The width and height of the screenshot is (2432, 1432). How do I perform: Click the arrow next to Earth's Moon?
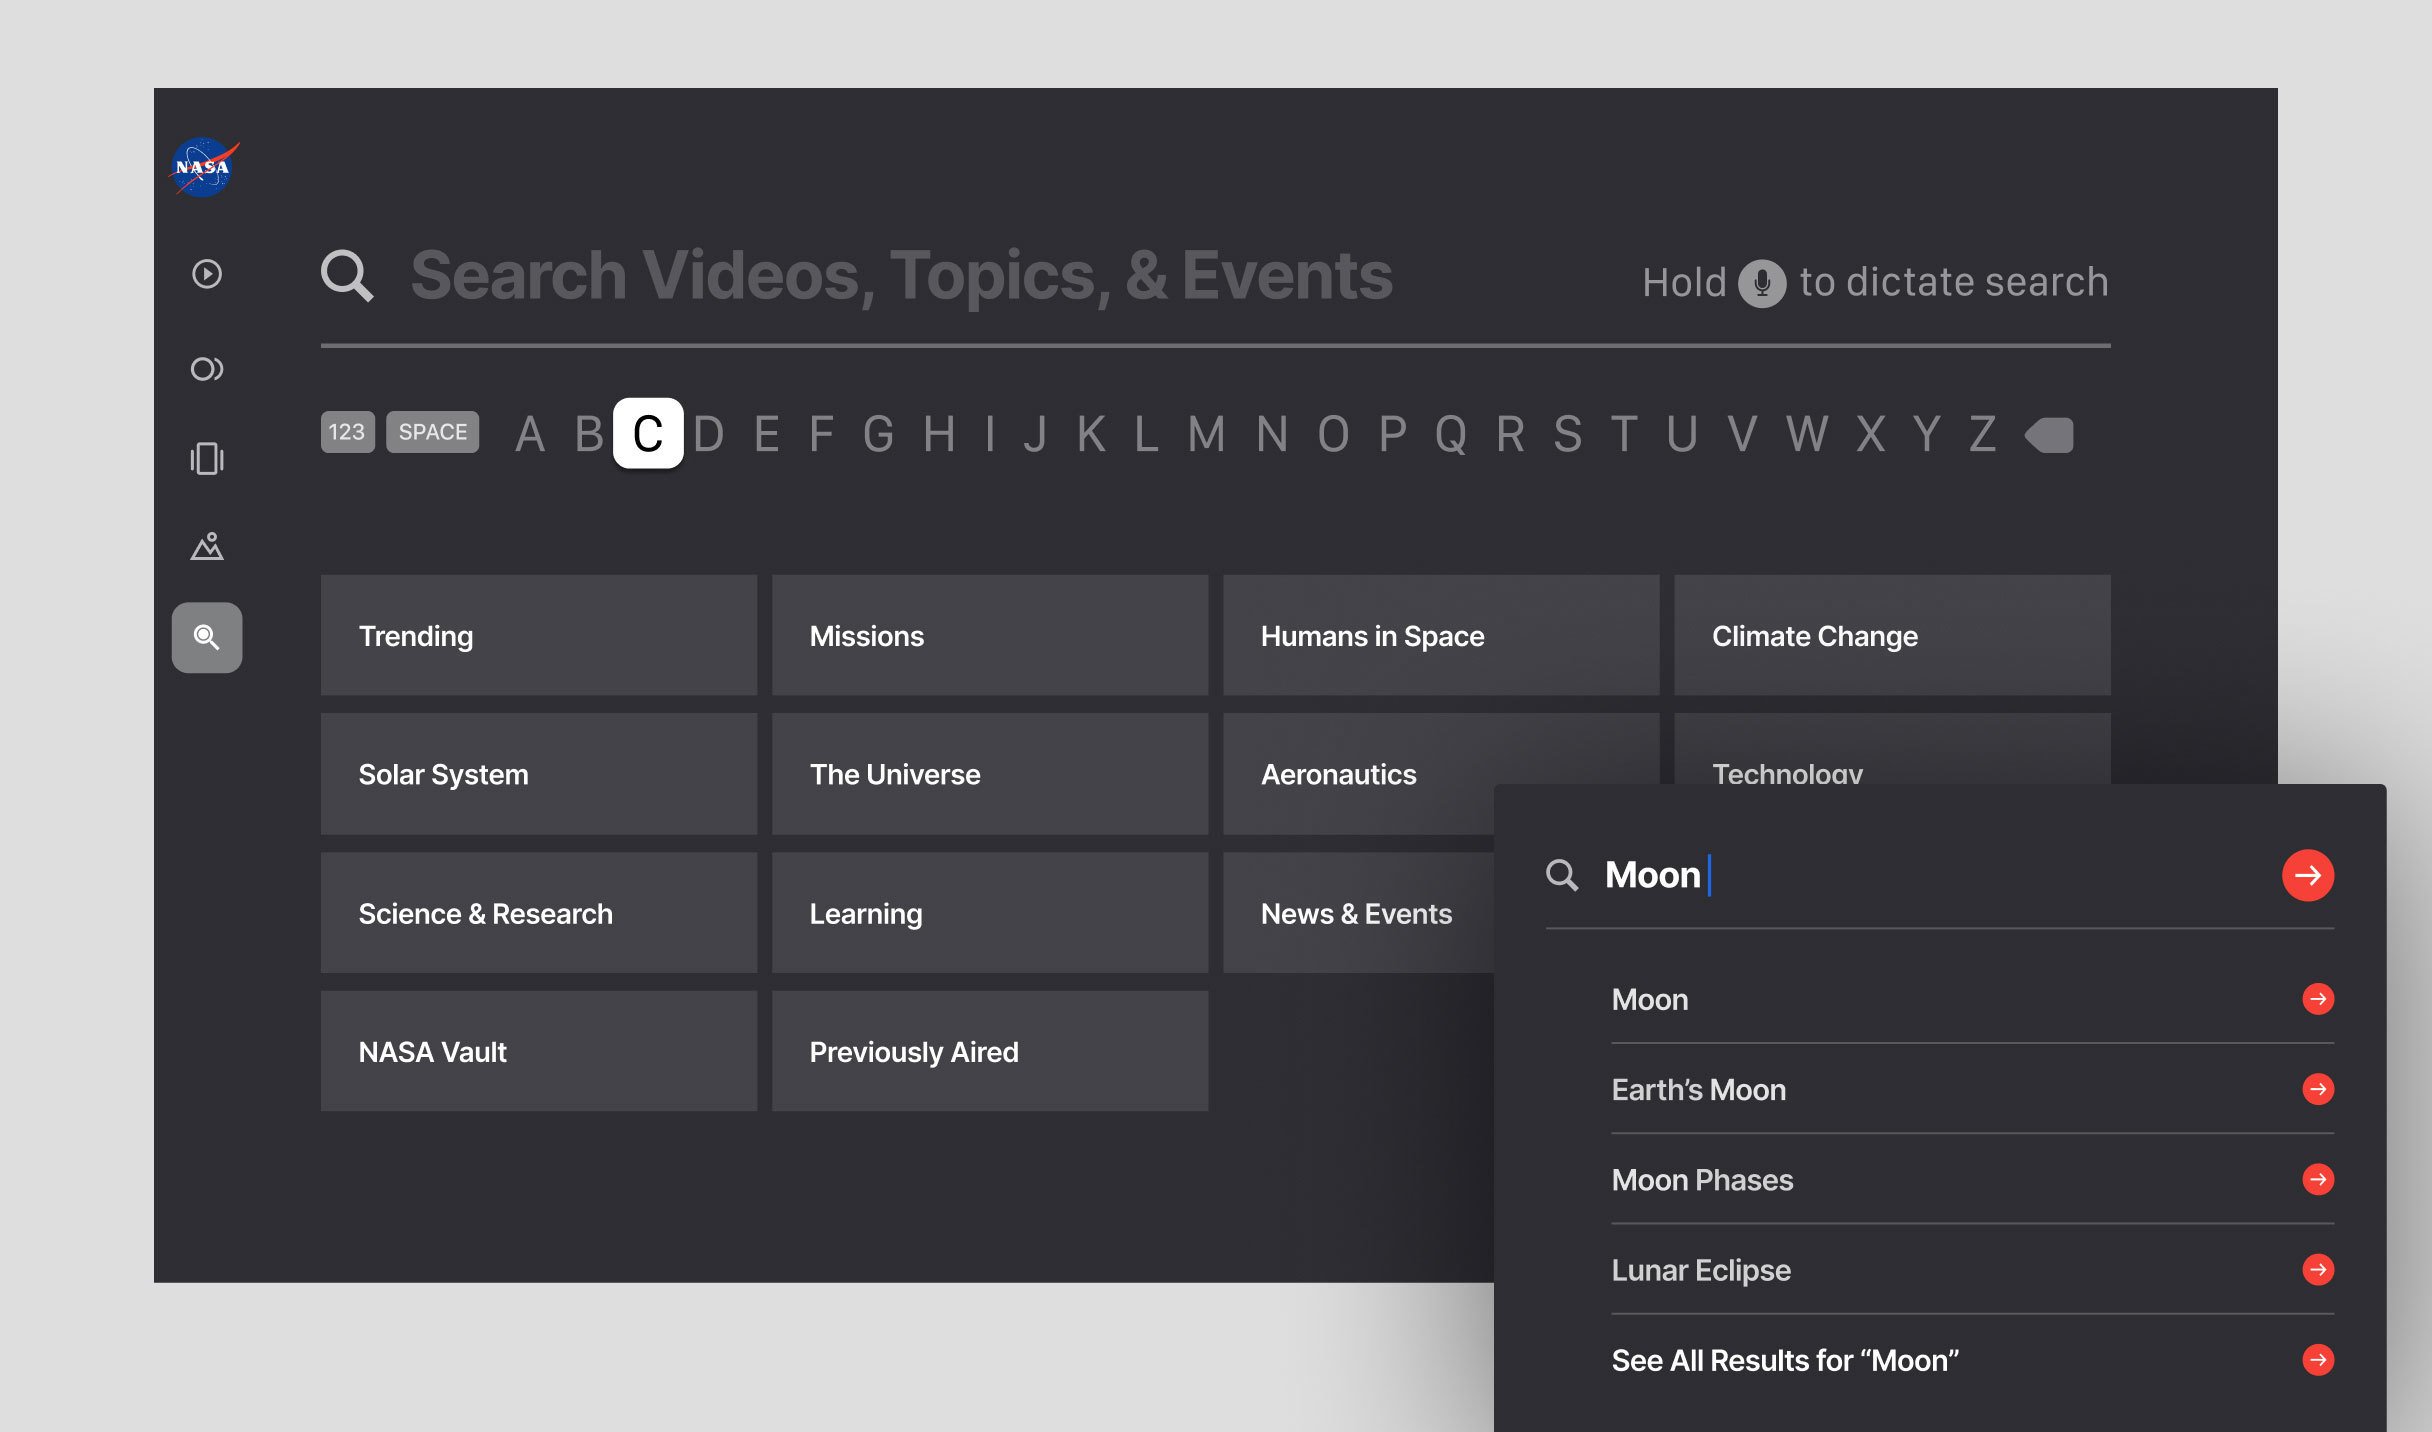(x=2318, y=1089)
